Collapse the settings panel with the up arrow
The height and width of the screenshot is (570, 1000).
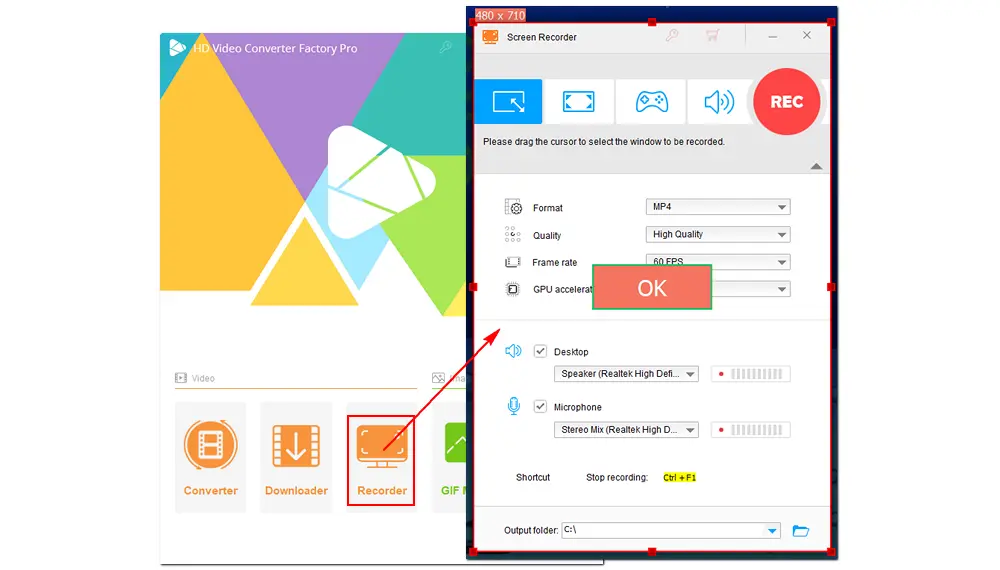(816, 166)
